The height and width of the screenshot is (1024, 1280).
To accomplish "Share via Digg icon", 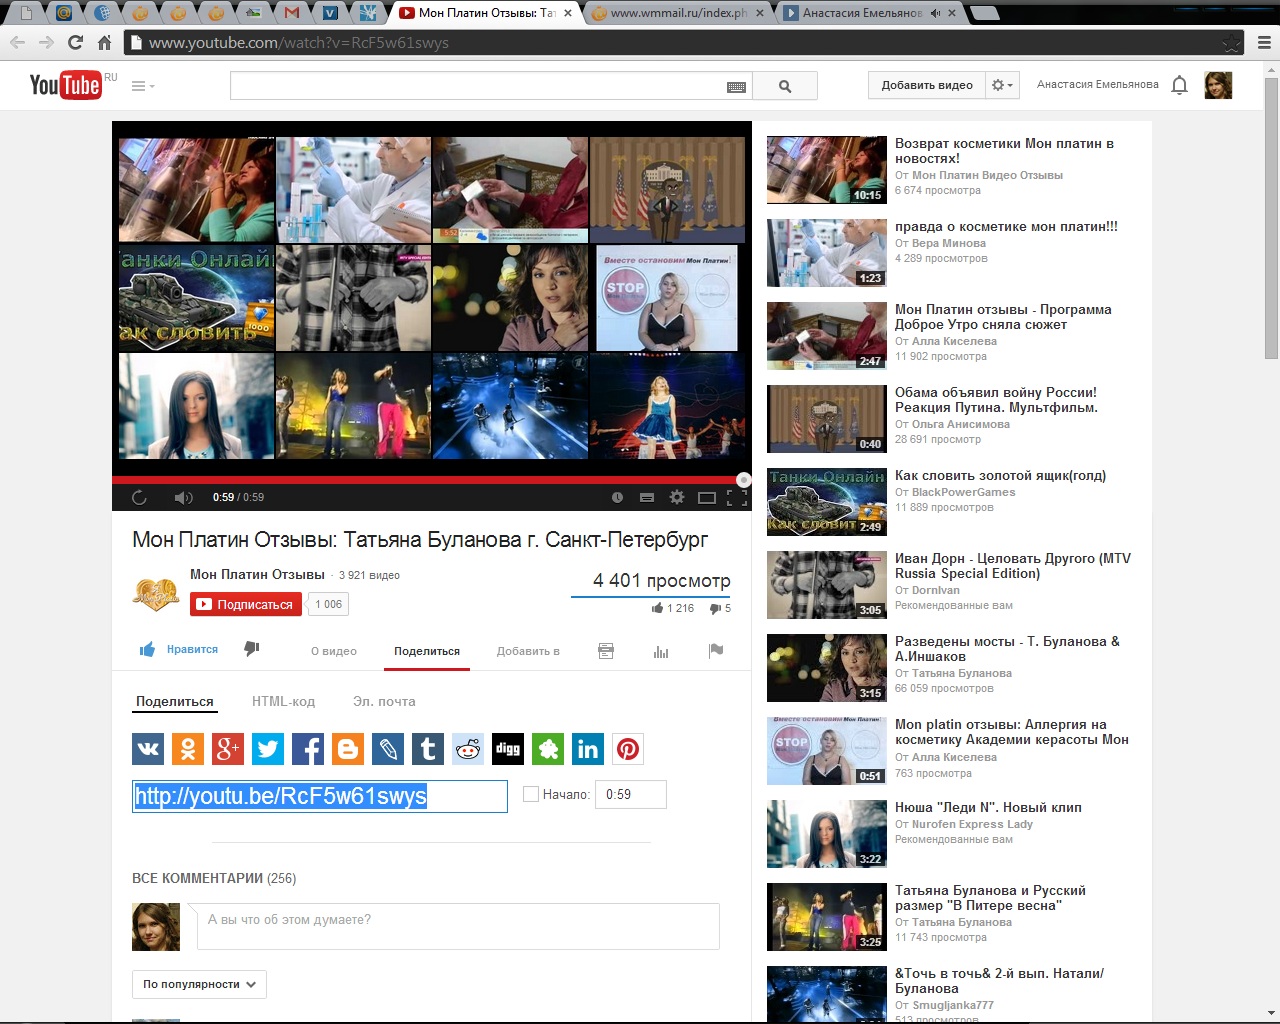I will (x=508, y=749).
